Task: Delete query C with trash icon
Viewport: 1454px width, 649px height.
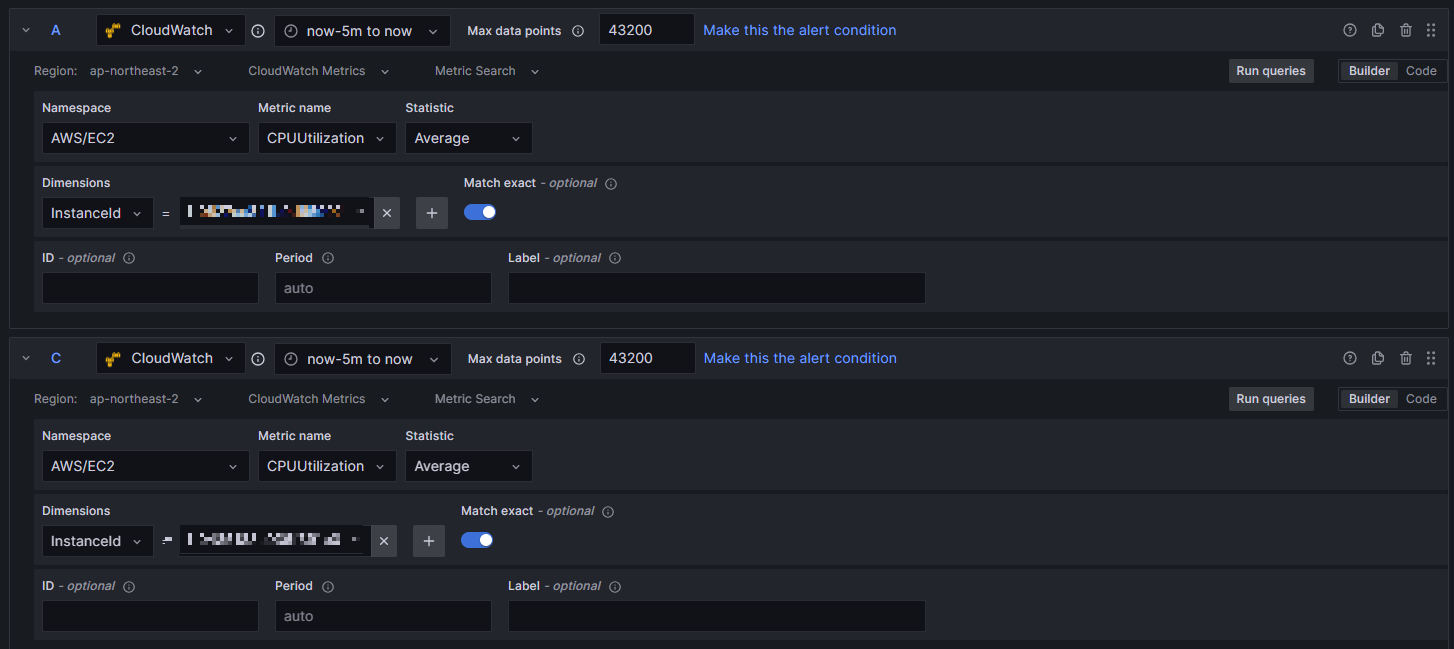Action: point(1406,358)
